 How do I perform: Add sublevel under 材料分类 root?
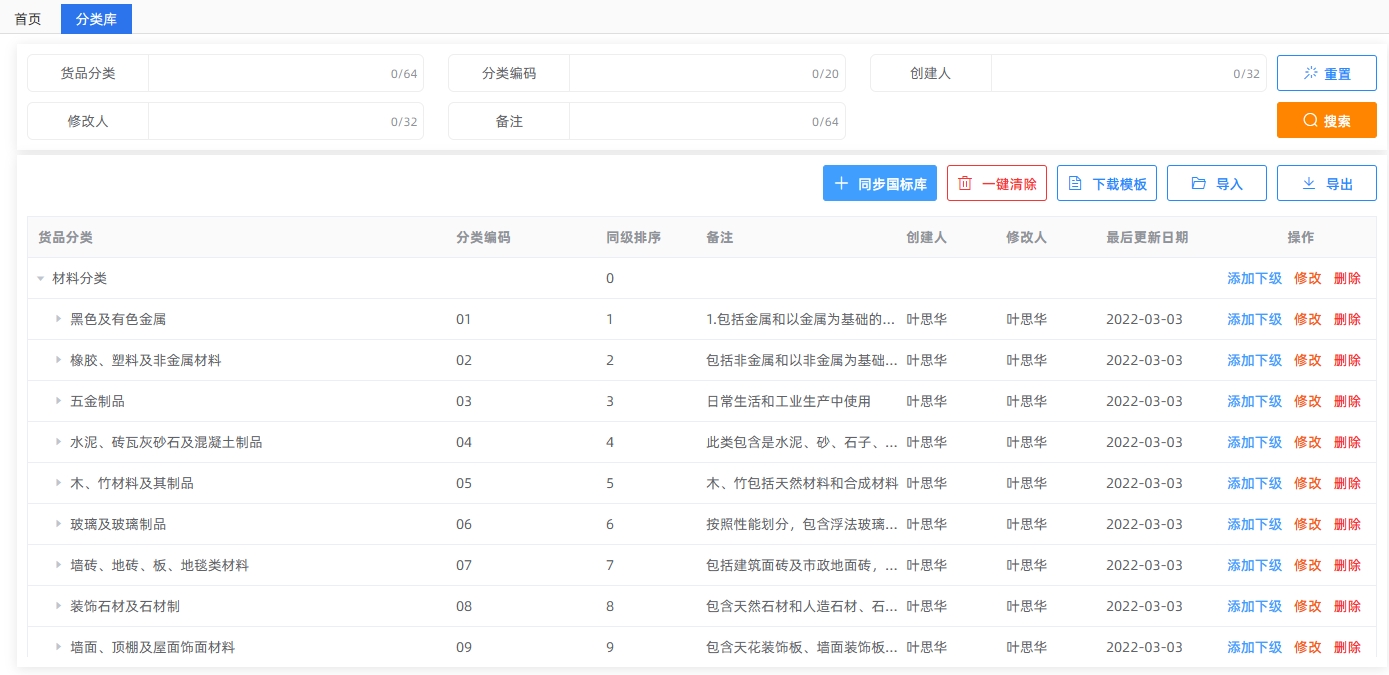1254,279
